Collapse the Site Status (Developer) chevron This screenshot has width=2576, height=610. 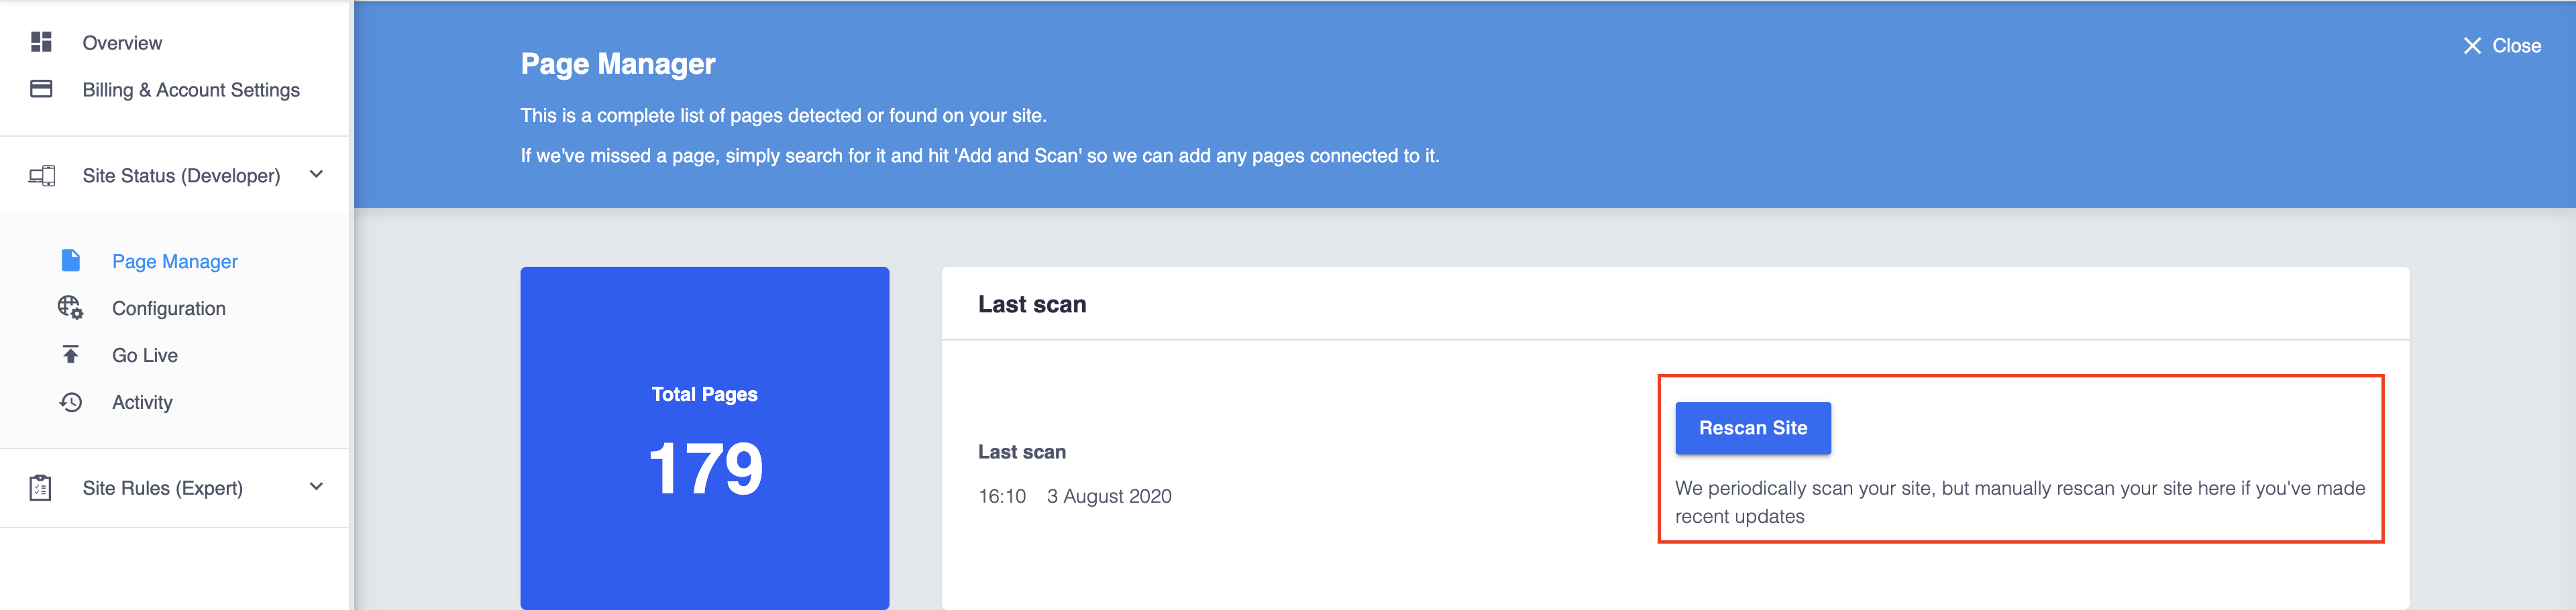(316, 175)
